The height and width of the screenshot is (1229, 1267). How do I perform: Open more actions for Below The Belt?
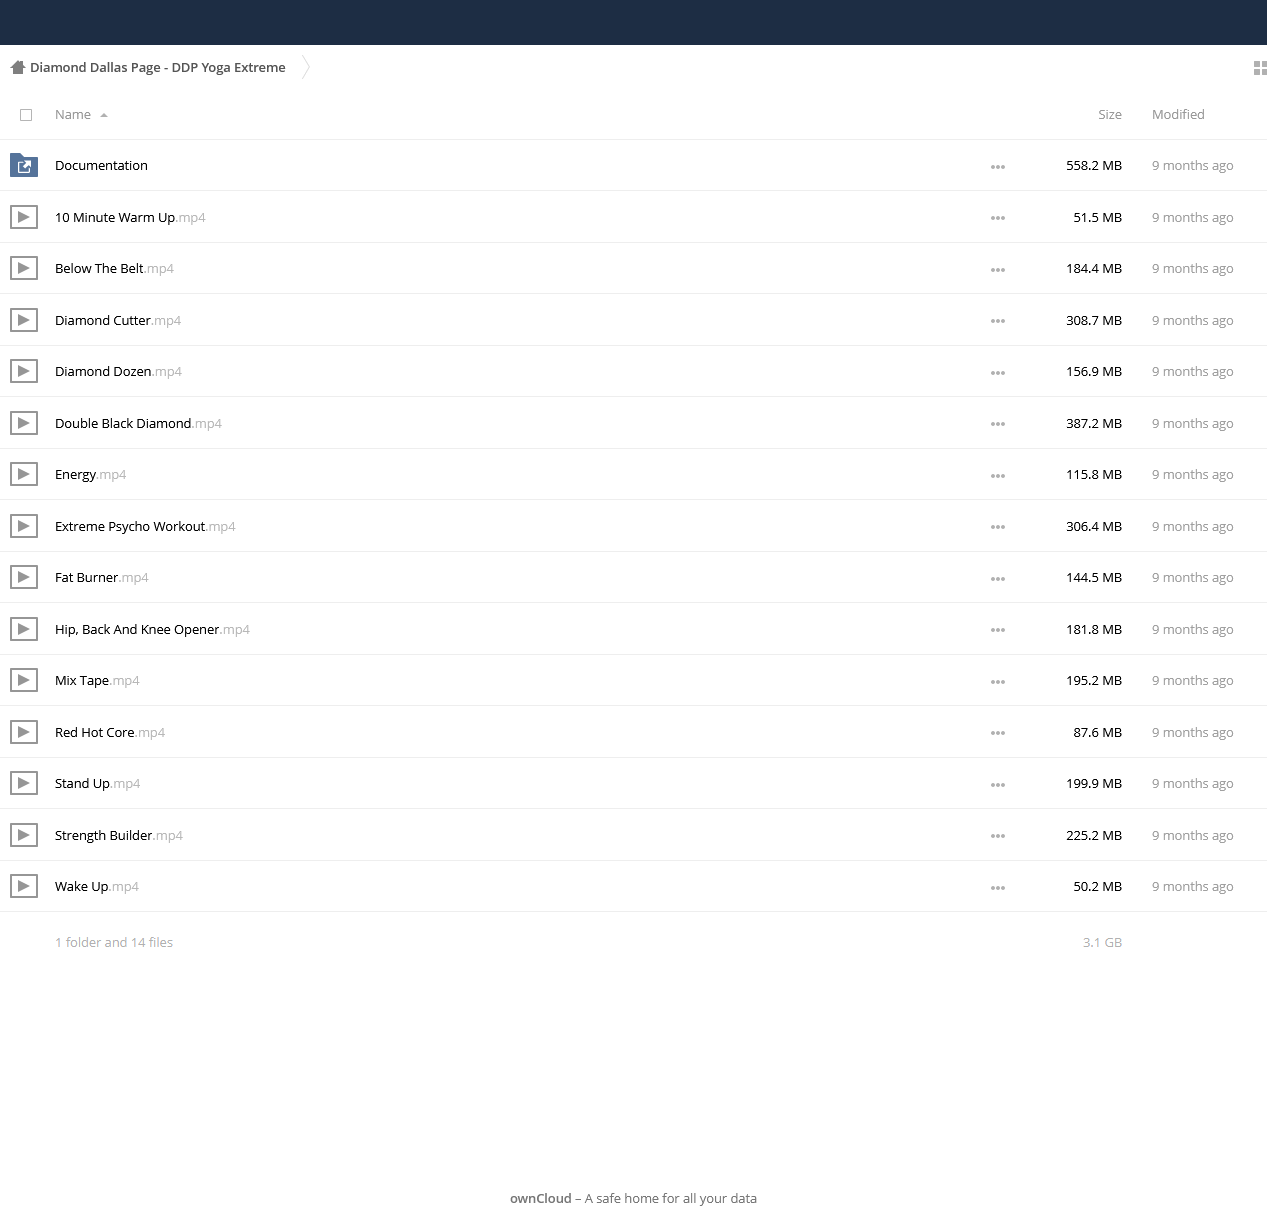click(x=998, y=270)
